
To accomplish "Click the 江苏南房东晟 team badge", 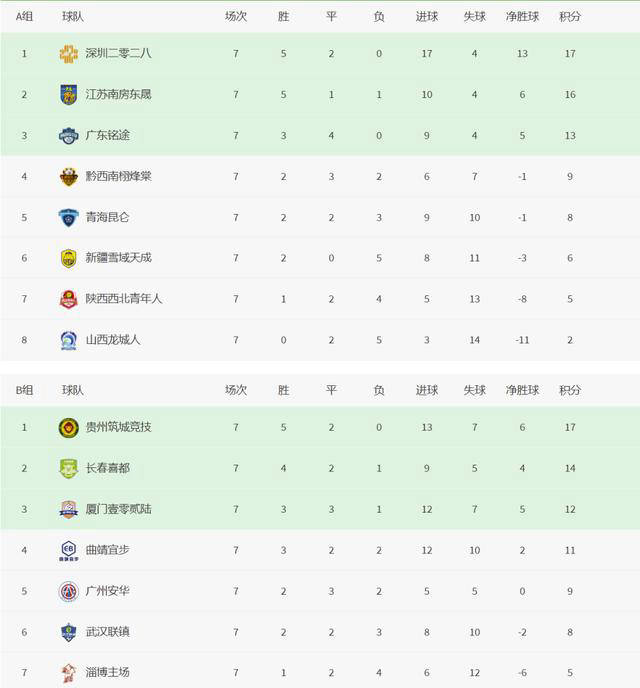I will (x=68, y=95).
